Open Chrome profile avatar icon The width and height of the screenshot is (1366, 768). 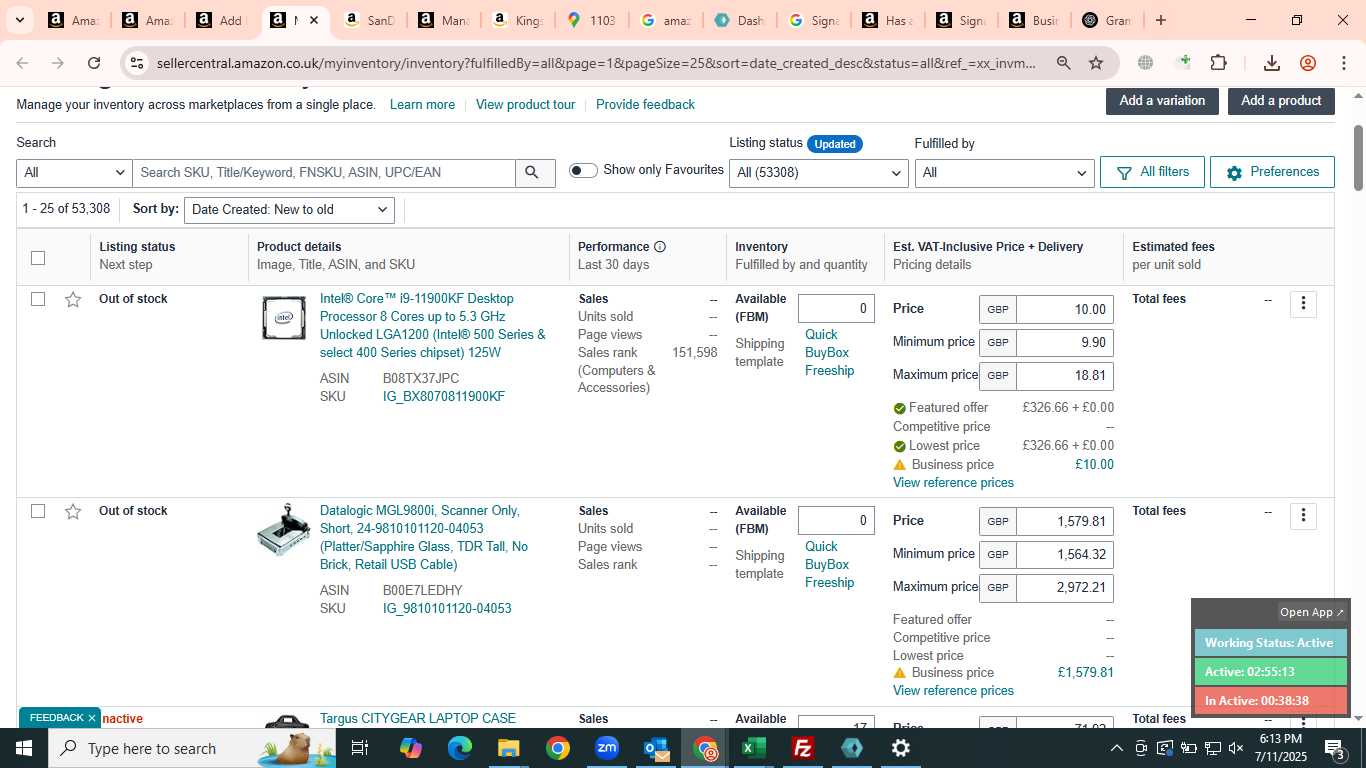click(1308, 63)
